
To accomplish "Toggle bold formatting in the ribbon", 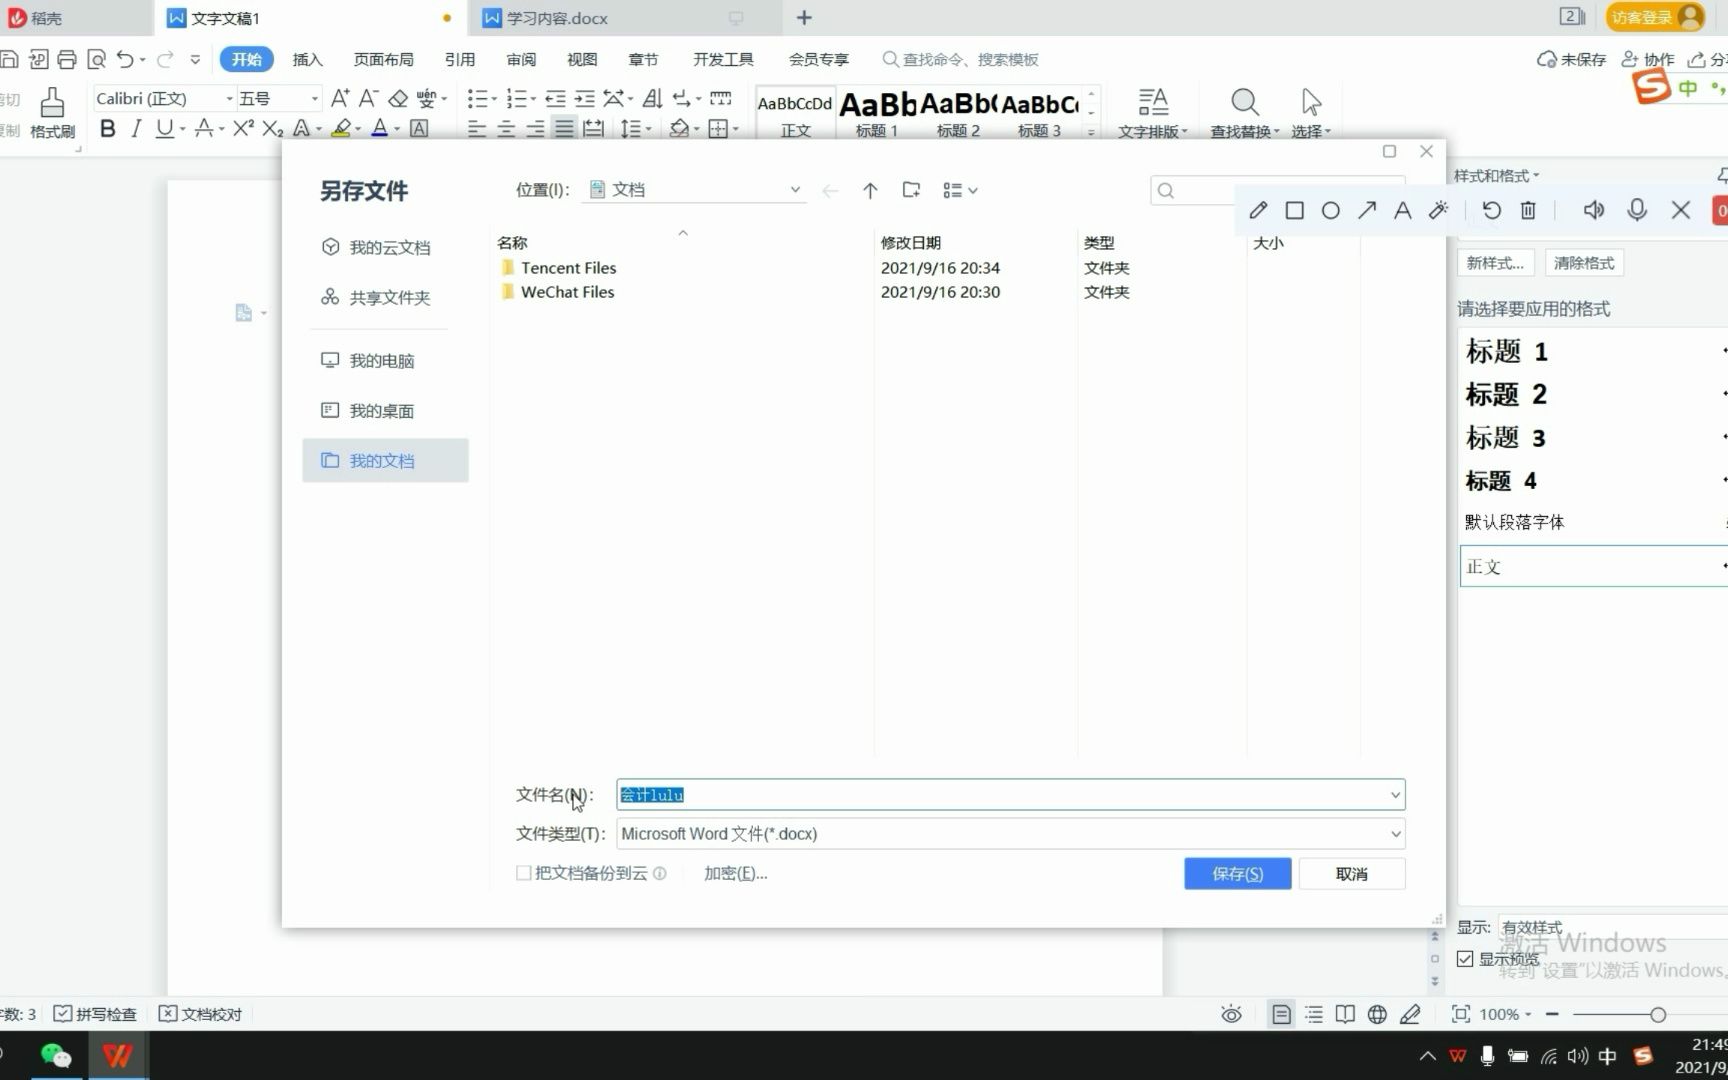I will [108, 128].
